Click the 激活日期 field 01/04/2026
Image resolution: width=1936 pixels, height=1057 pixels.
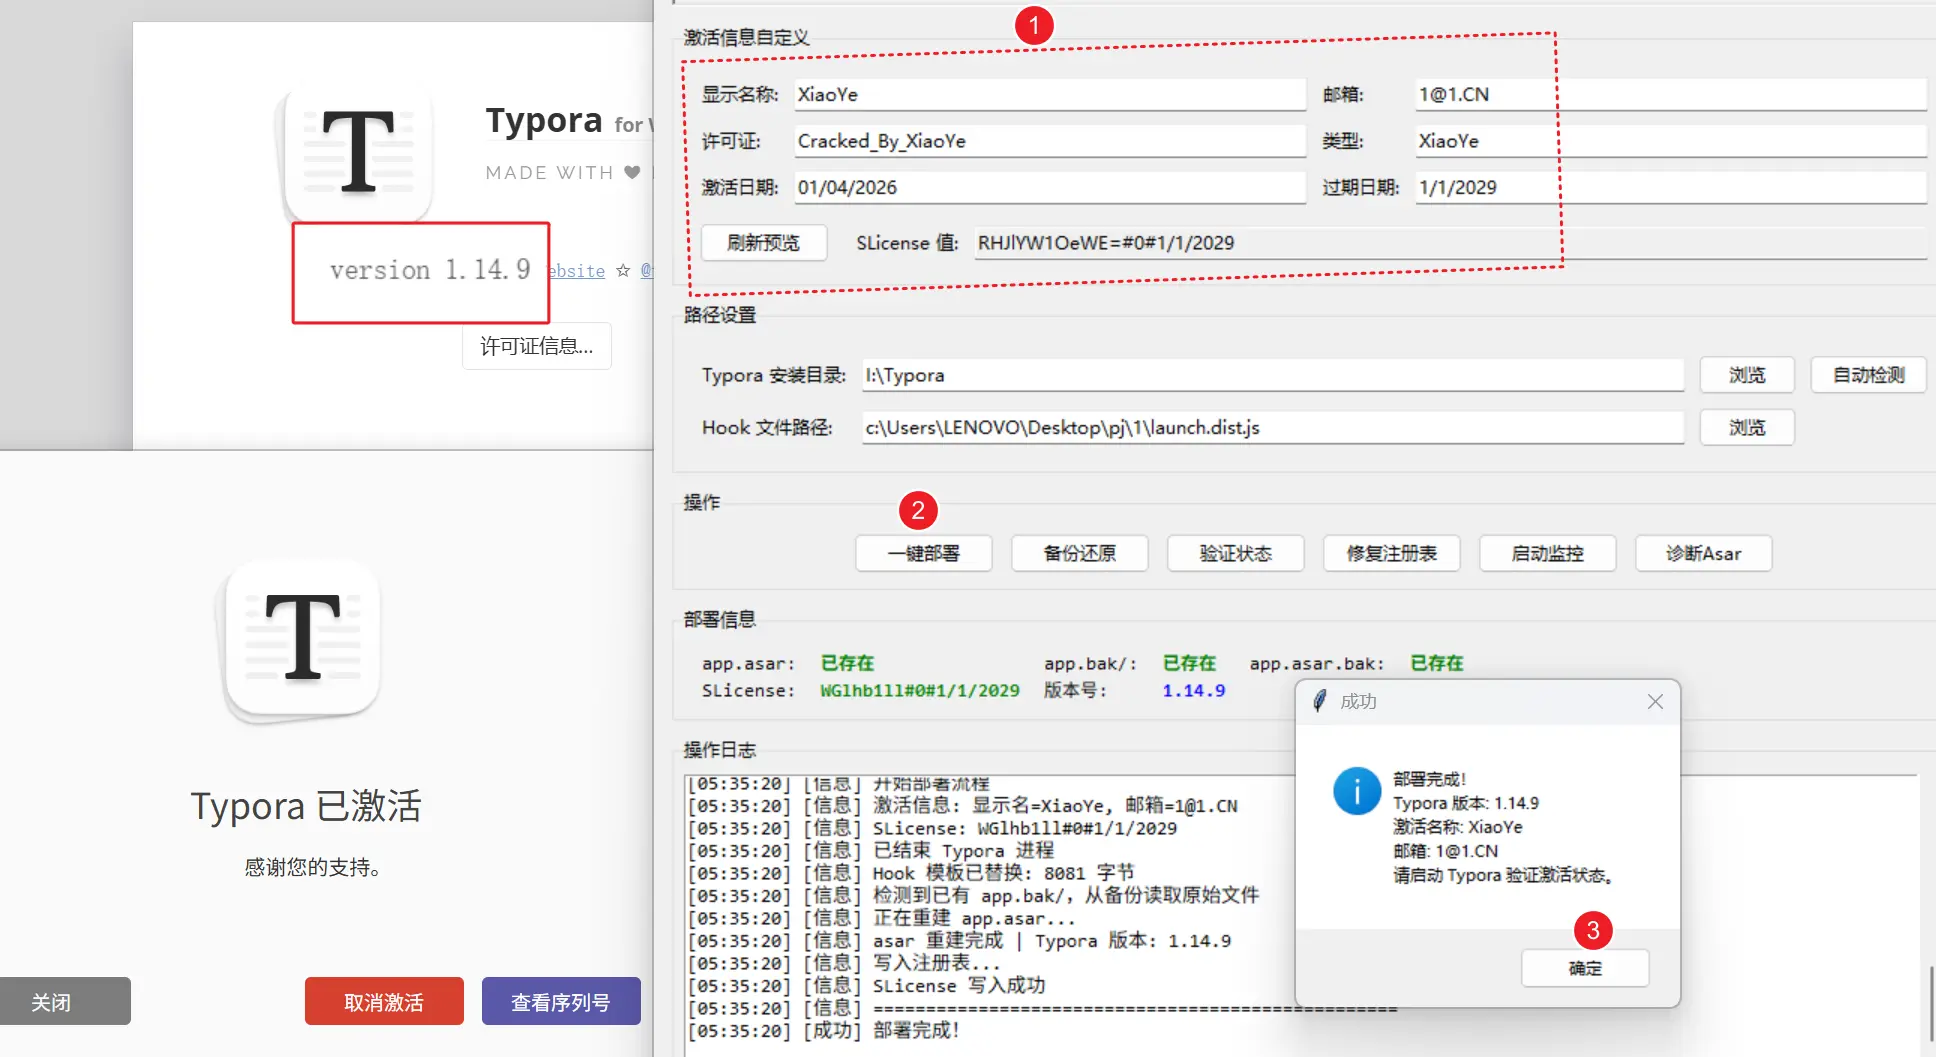click(1050, 187)
